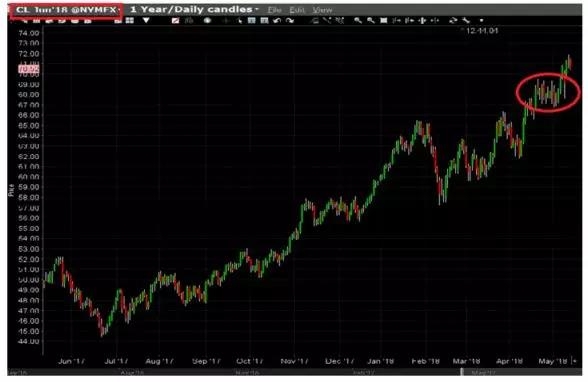
Task: Click the bottom timeline scrollbar handle
Action: pos(462,372)
